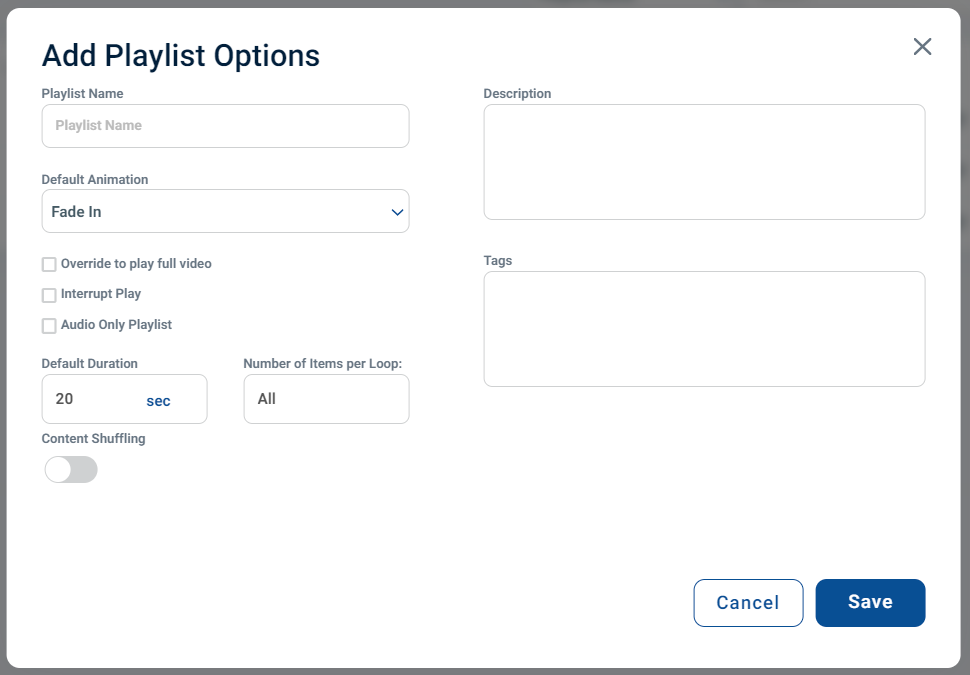The image size is (970, 675).
Task: Click the 'Description' field label
Action: tap(517, 94)
